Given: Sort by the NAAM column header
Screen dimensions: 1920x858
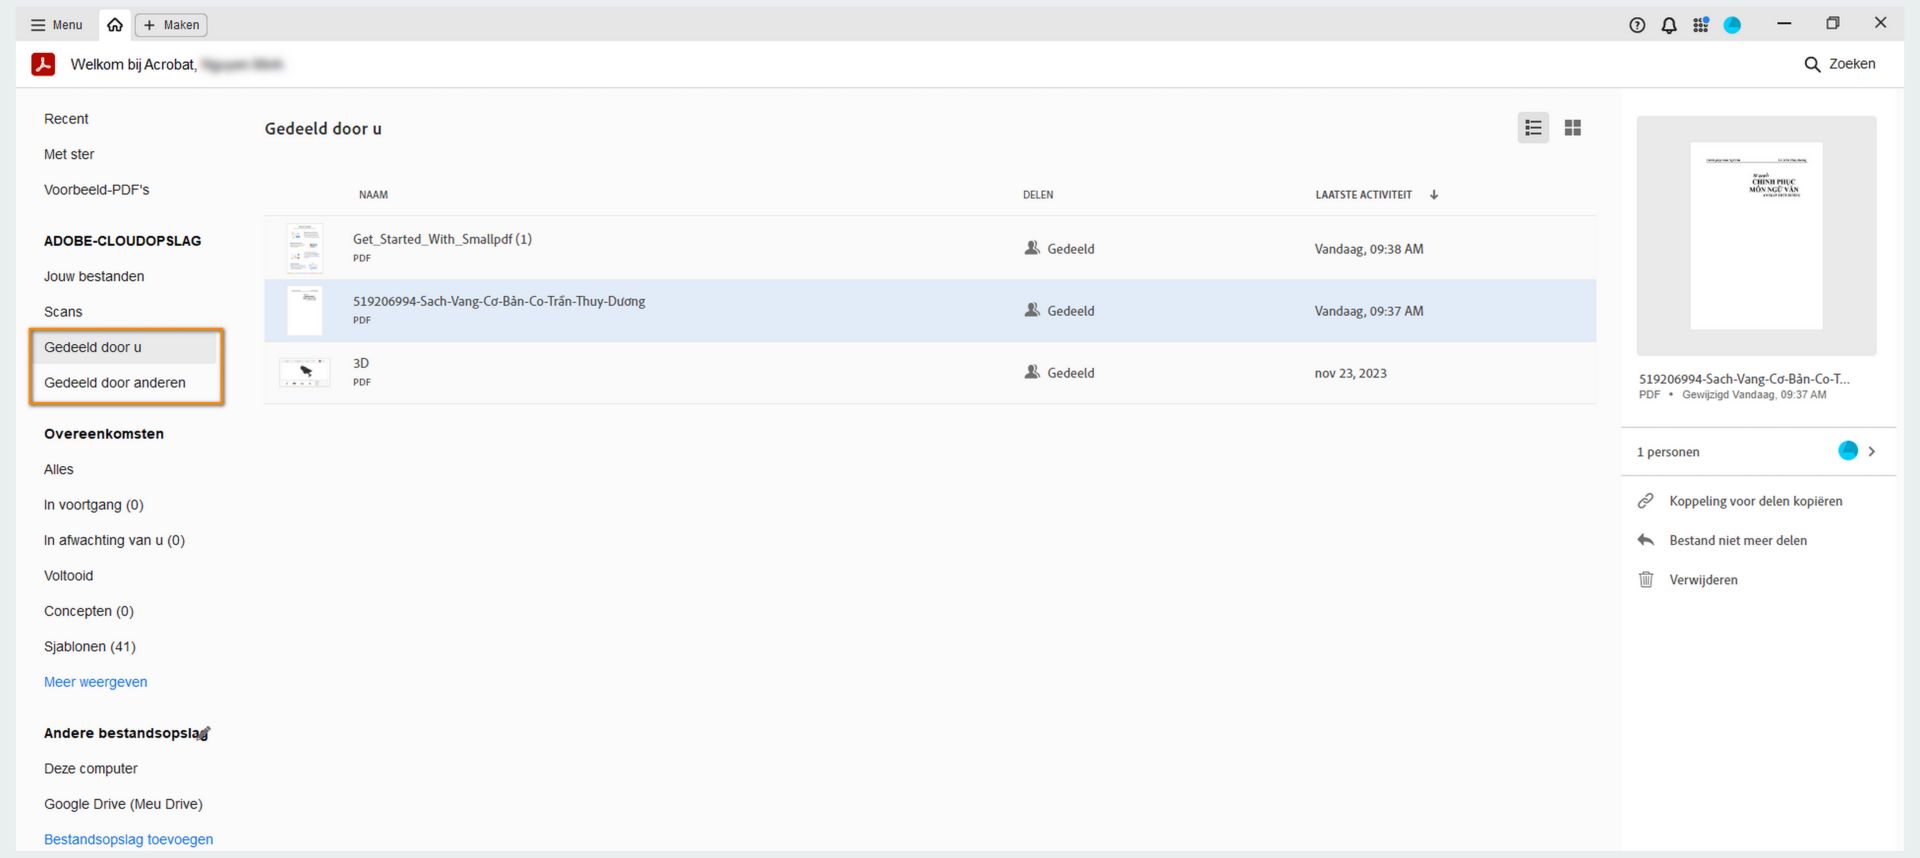Looking at the screenshot, I should [x=373, y=195].
